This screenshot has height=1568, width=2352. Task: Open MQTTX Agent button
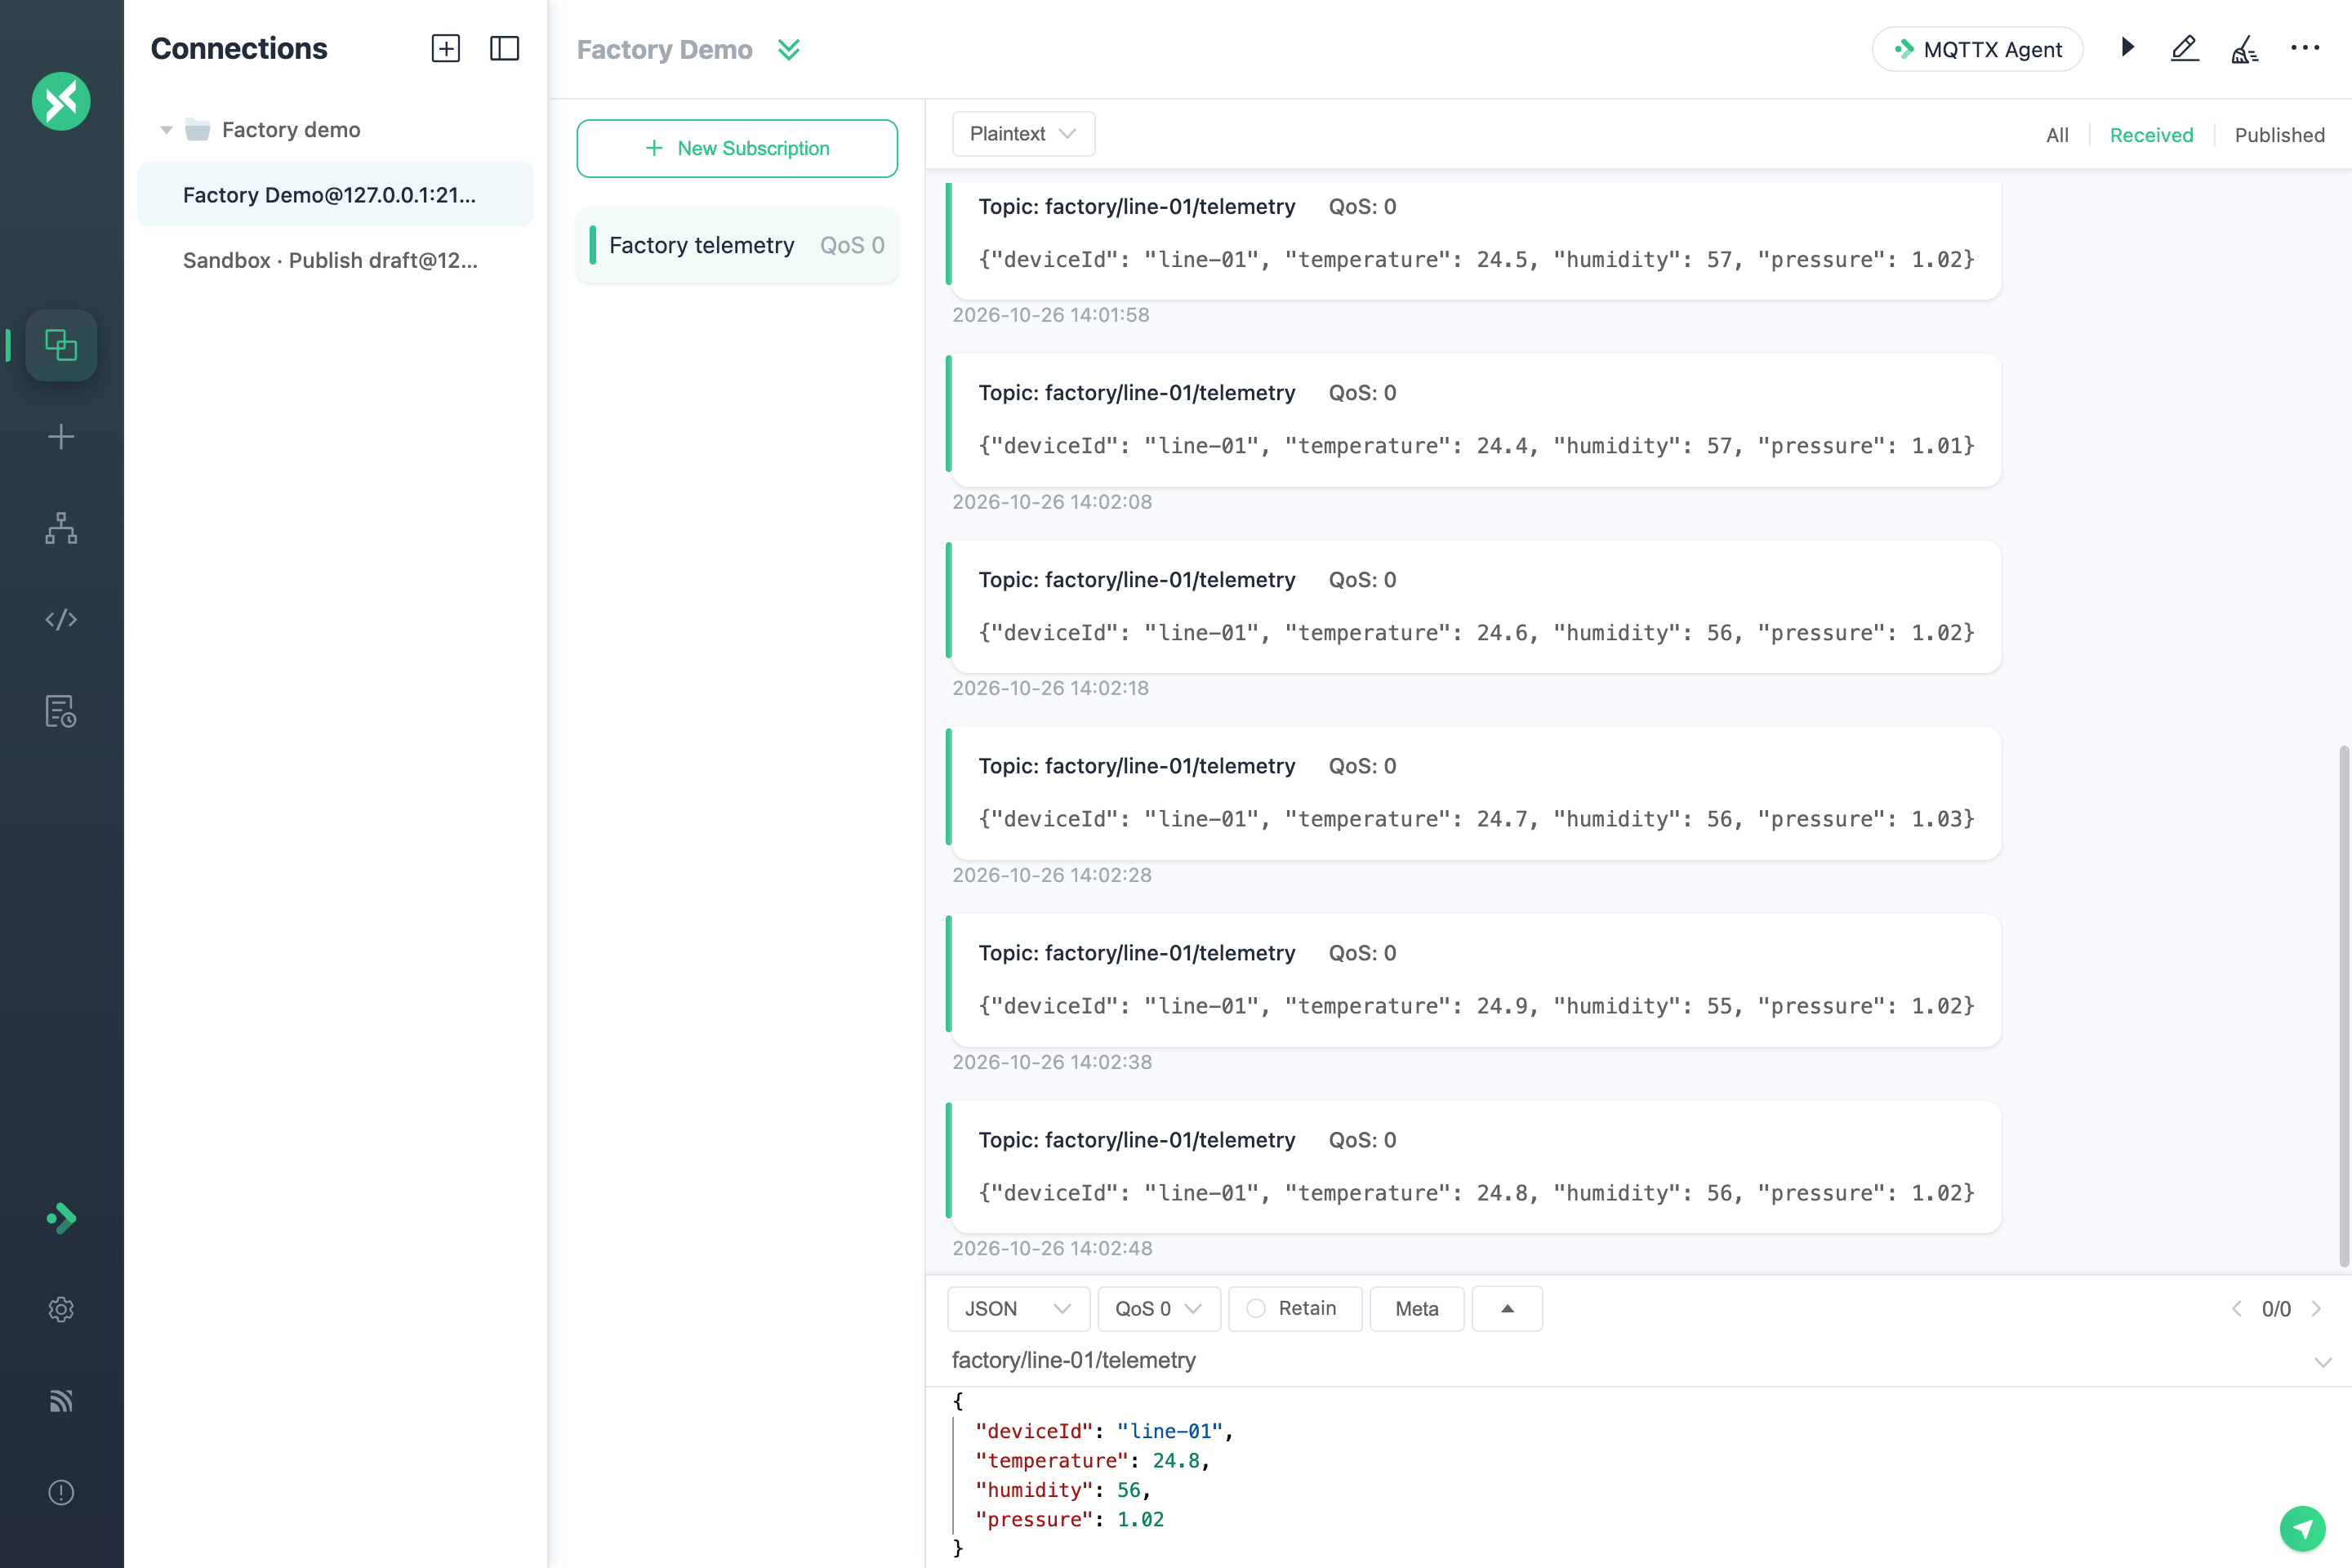[1977, 49]
